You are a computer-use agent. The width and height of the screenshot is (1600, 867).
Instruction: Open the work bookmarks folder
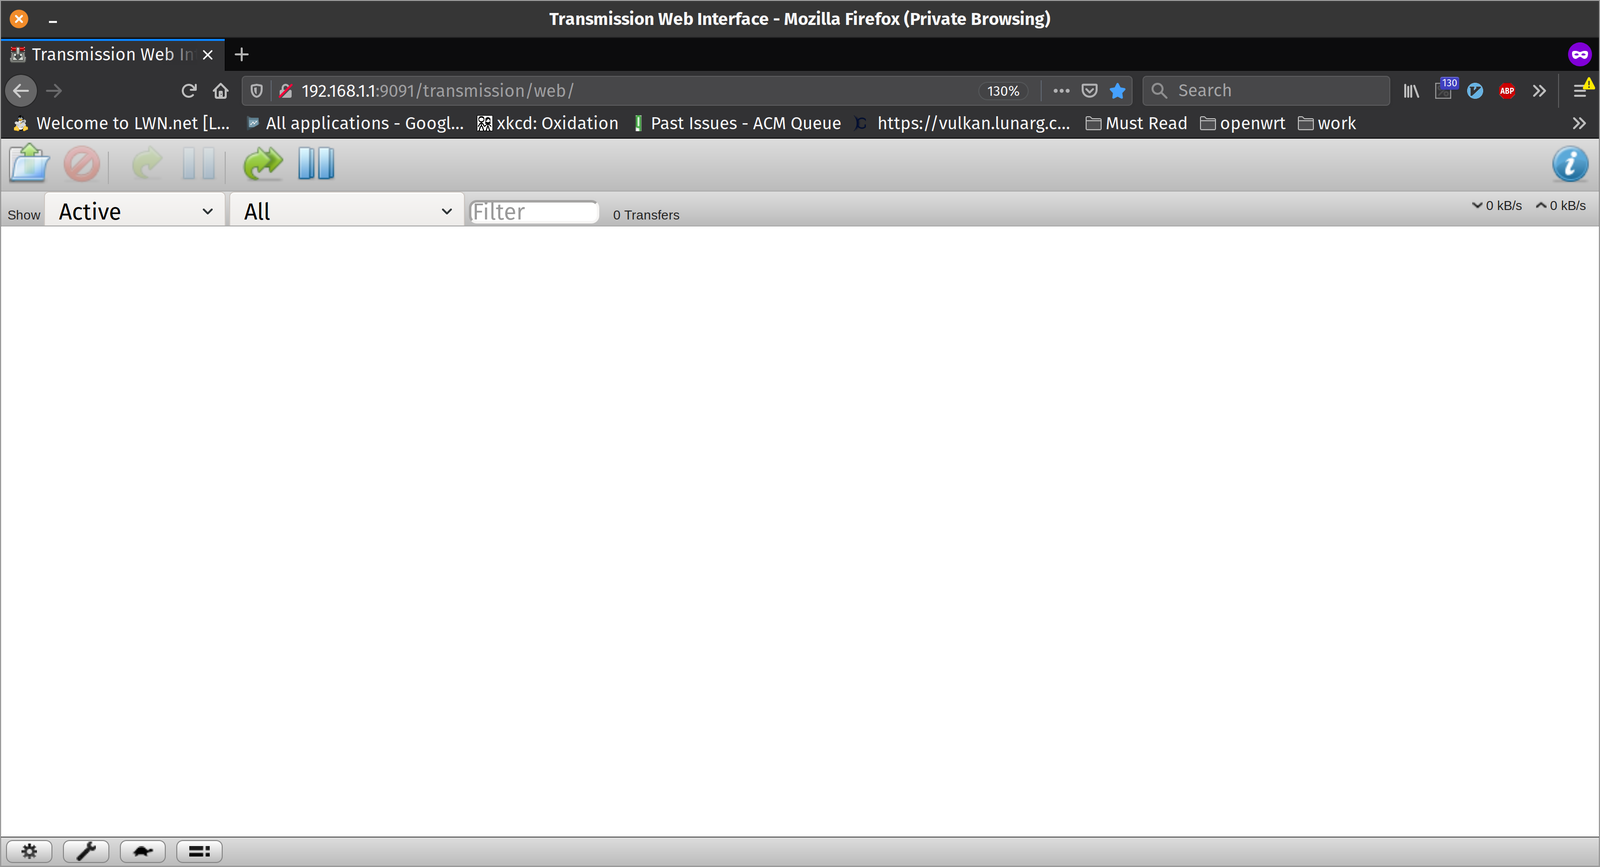(x=1326, y=123)
